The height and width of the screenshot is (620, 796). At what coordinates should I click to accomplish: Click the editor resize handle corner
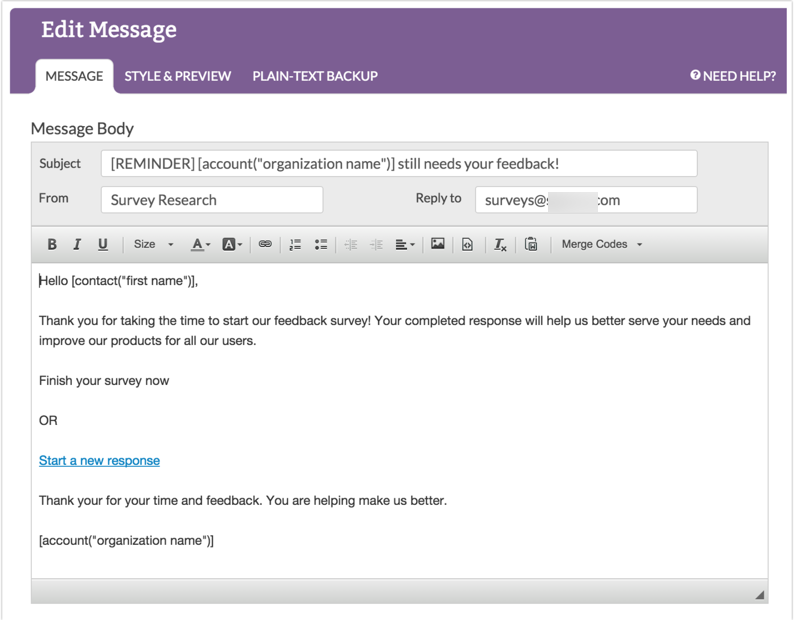coord(759,595)
